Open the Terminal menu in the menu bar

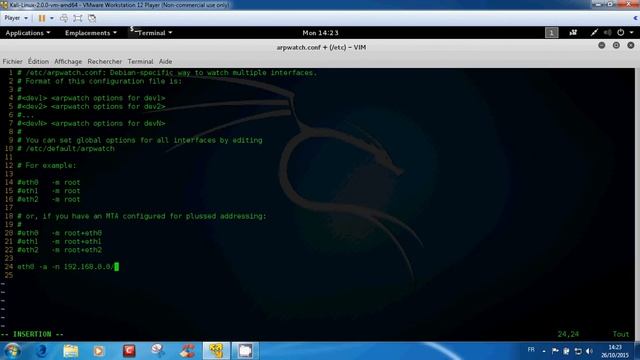[x=140, y=62]
